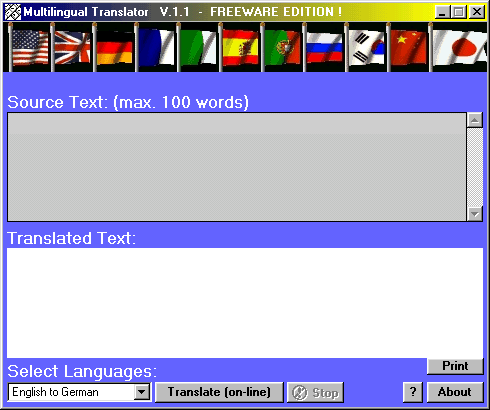This screenshot has width=490, height=410.
Task: Print the translated text
Action: (455, 366)
